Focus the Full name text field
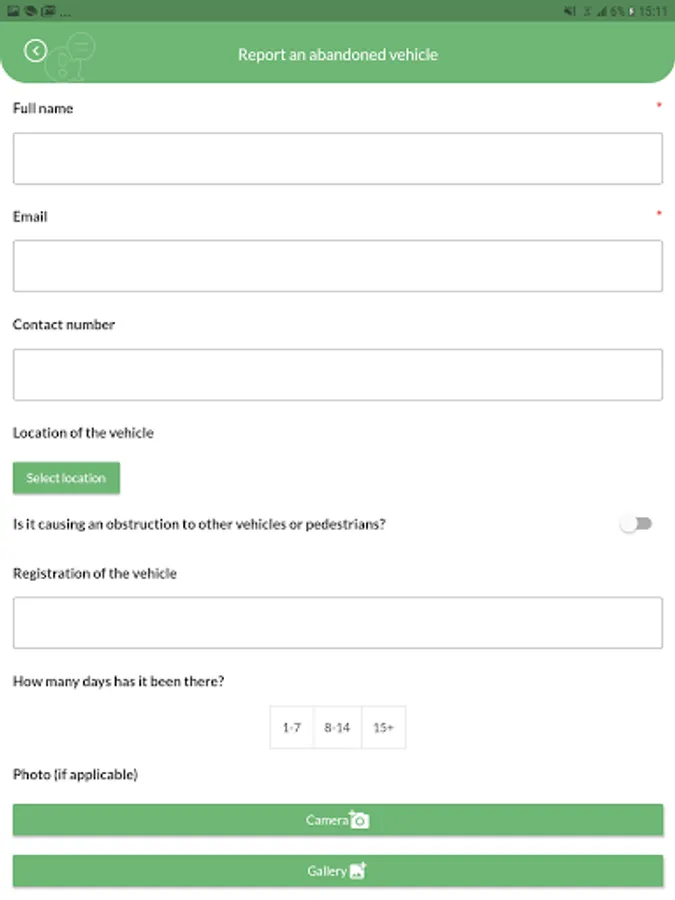Screen dimensions: 675x900 click(337, 159)
